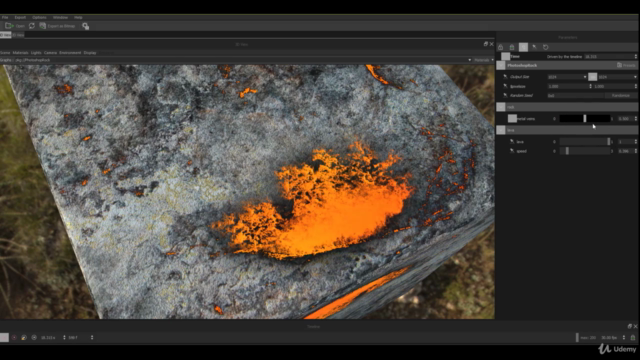Switch to the 2D View tab

coord(18,35)
